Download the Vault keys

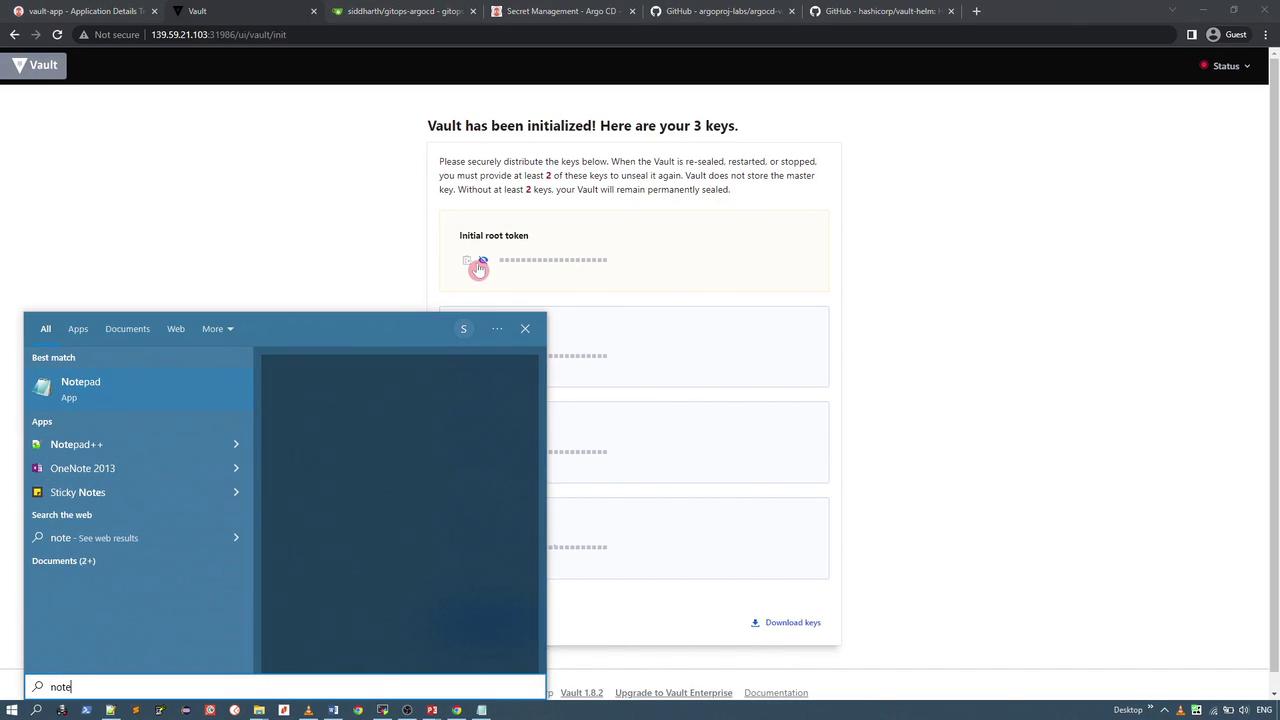tap(786, 623)
